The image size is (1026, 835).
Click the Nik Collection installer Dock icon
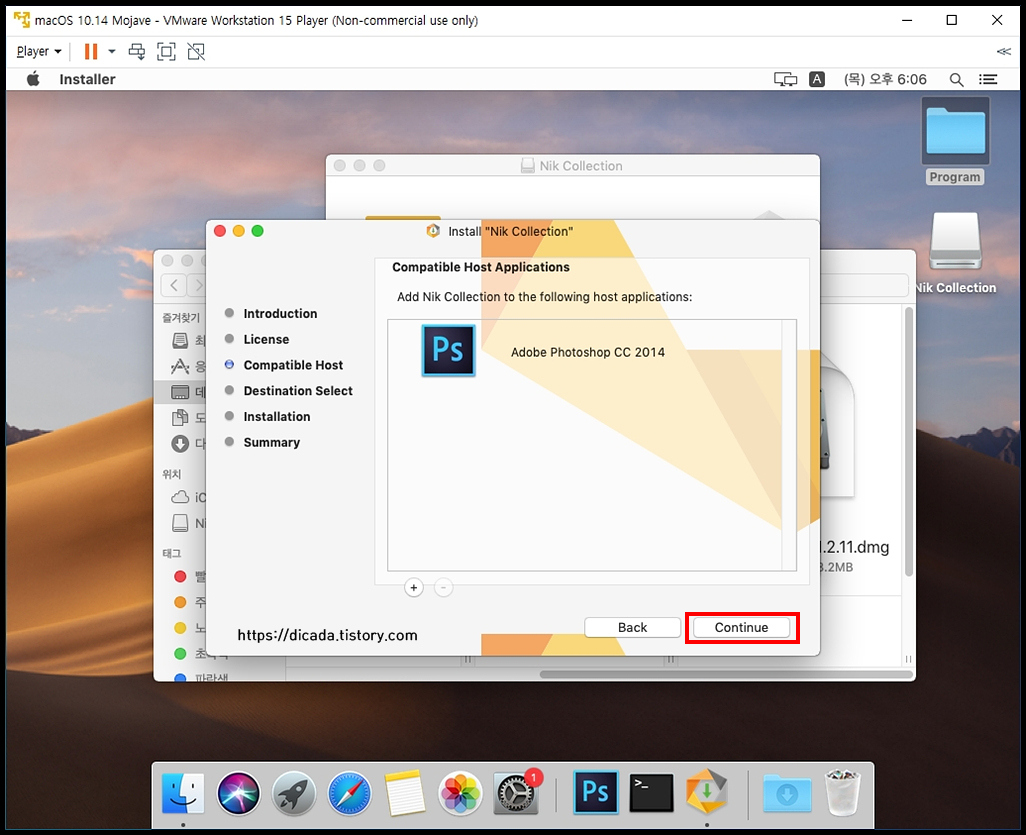pos(707,792)
